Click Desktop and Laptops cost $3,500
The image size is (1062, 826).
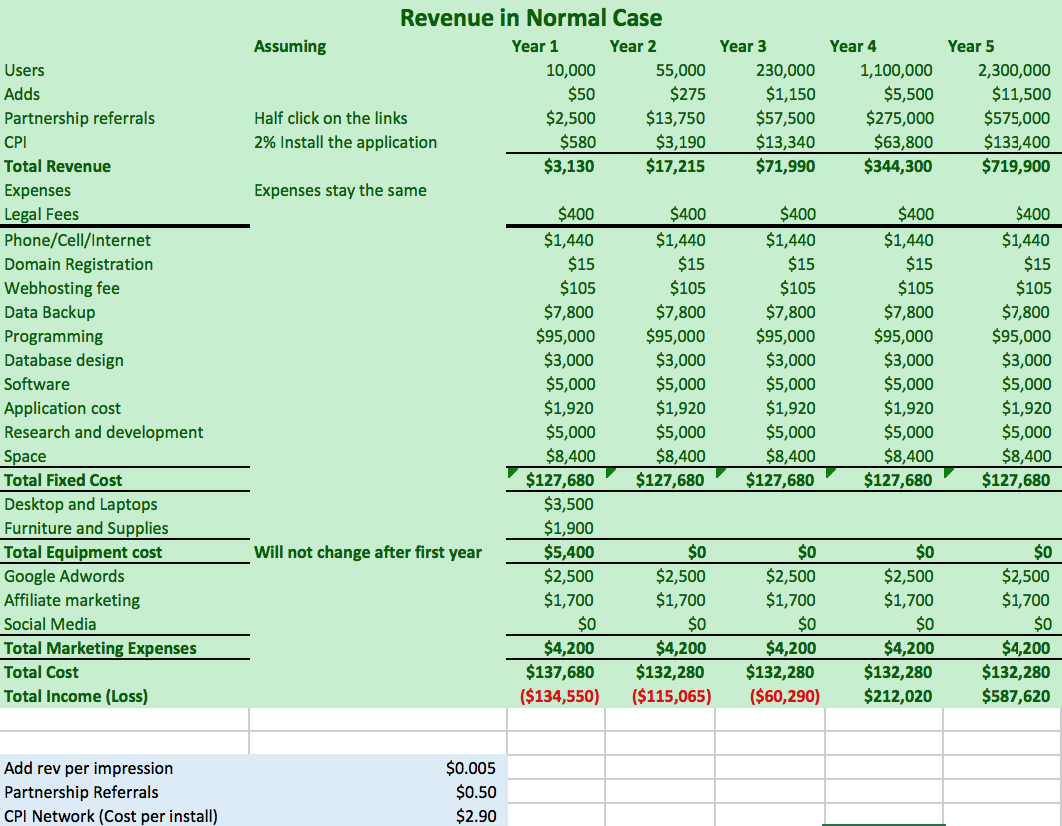tap(569, 504)
